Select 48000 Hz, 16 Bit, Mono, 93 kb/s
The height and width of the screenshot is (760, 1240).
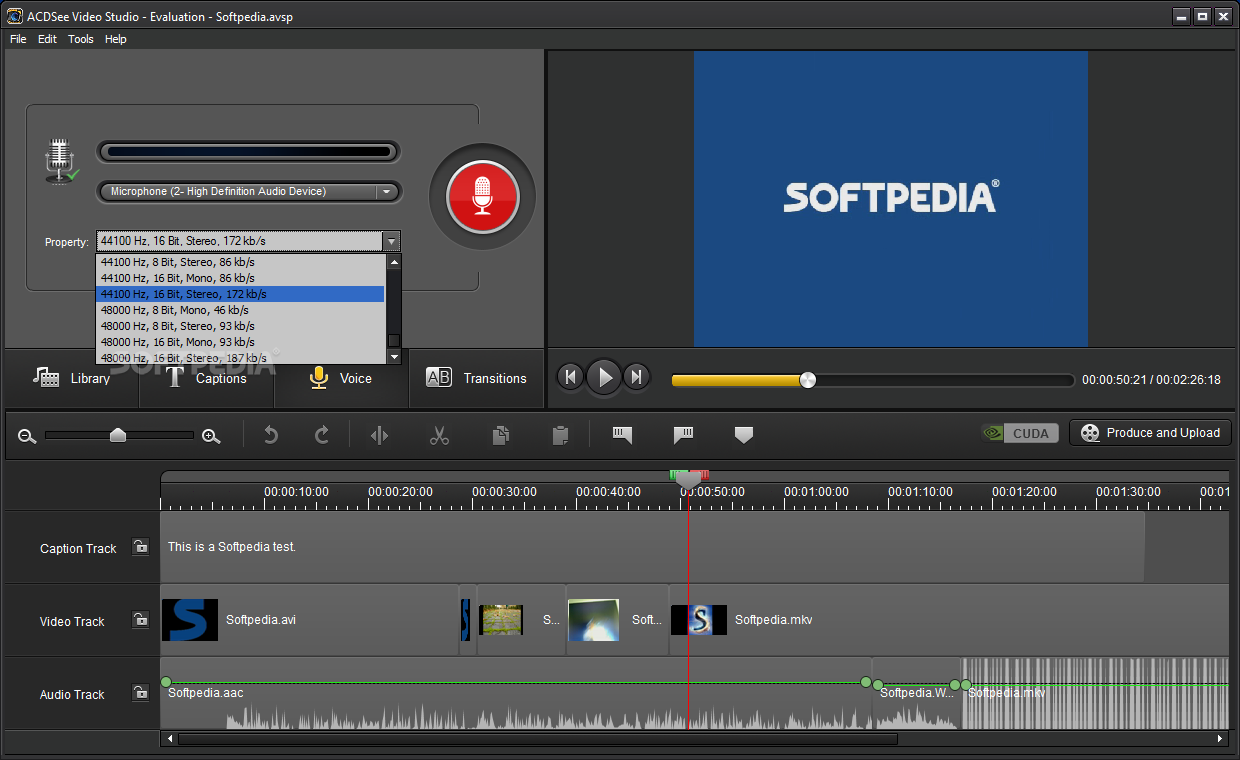click(240, 342)
